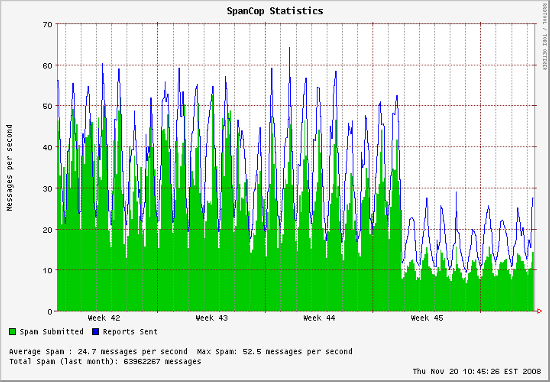Click the Total Spam last month line

coord(105,361)
